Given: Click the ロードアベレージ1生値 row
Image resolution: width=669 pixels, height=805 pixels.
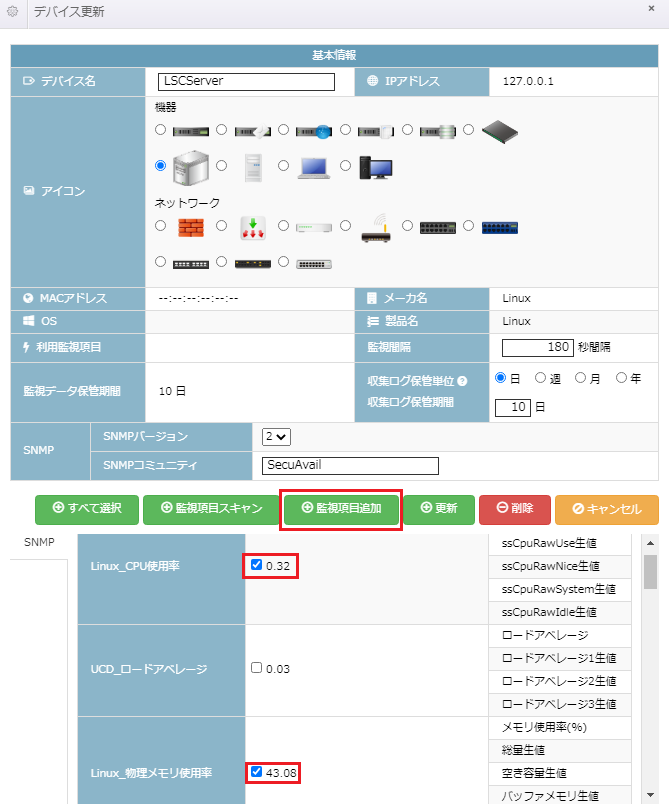Looking at the screenshot, I should point(560,658).
